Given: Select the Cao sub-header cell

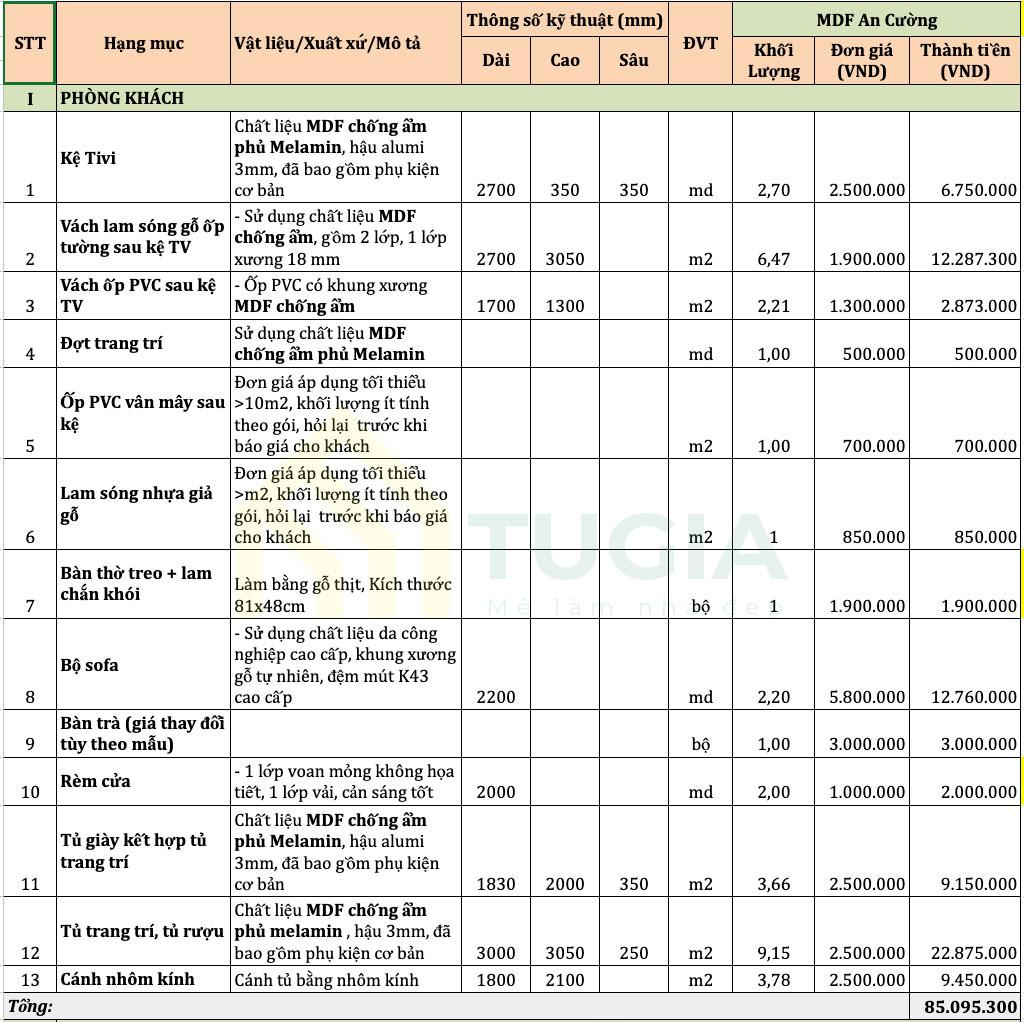Looking at the screenshot, I should click(565, 61).
